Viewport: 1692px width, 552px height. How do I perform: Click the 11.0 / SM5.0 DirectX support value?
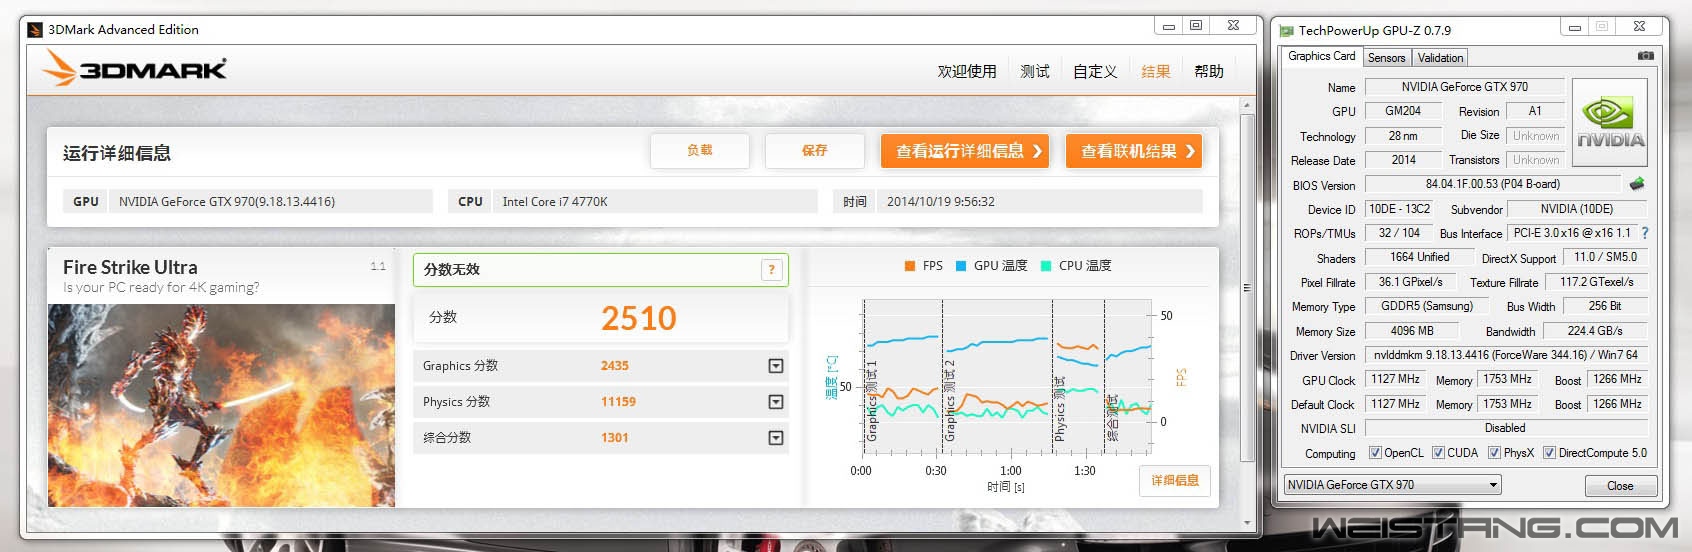(1605, 257)
